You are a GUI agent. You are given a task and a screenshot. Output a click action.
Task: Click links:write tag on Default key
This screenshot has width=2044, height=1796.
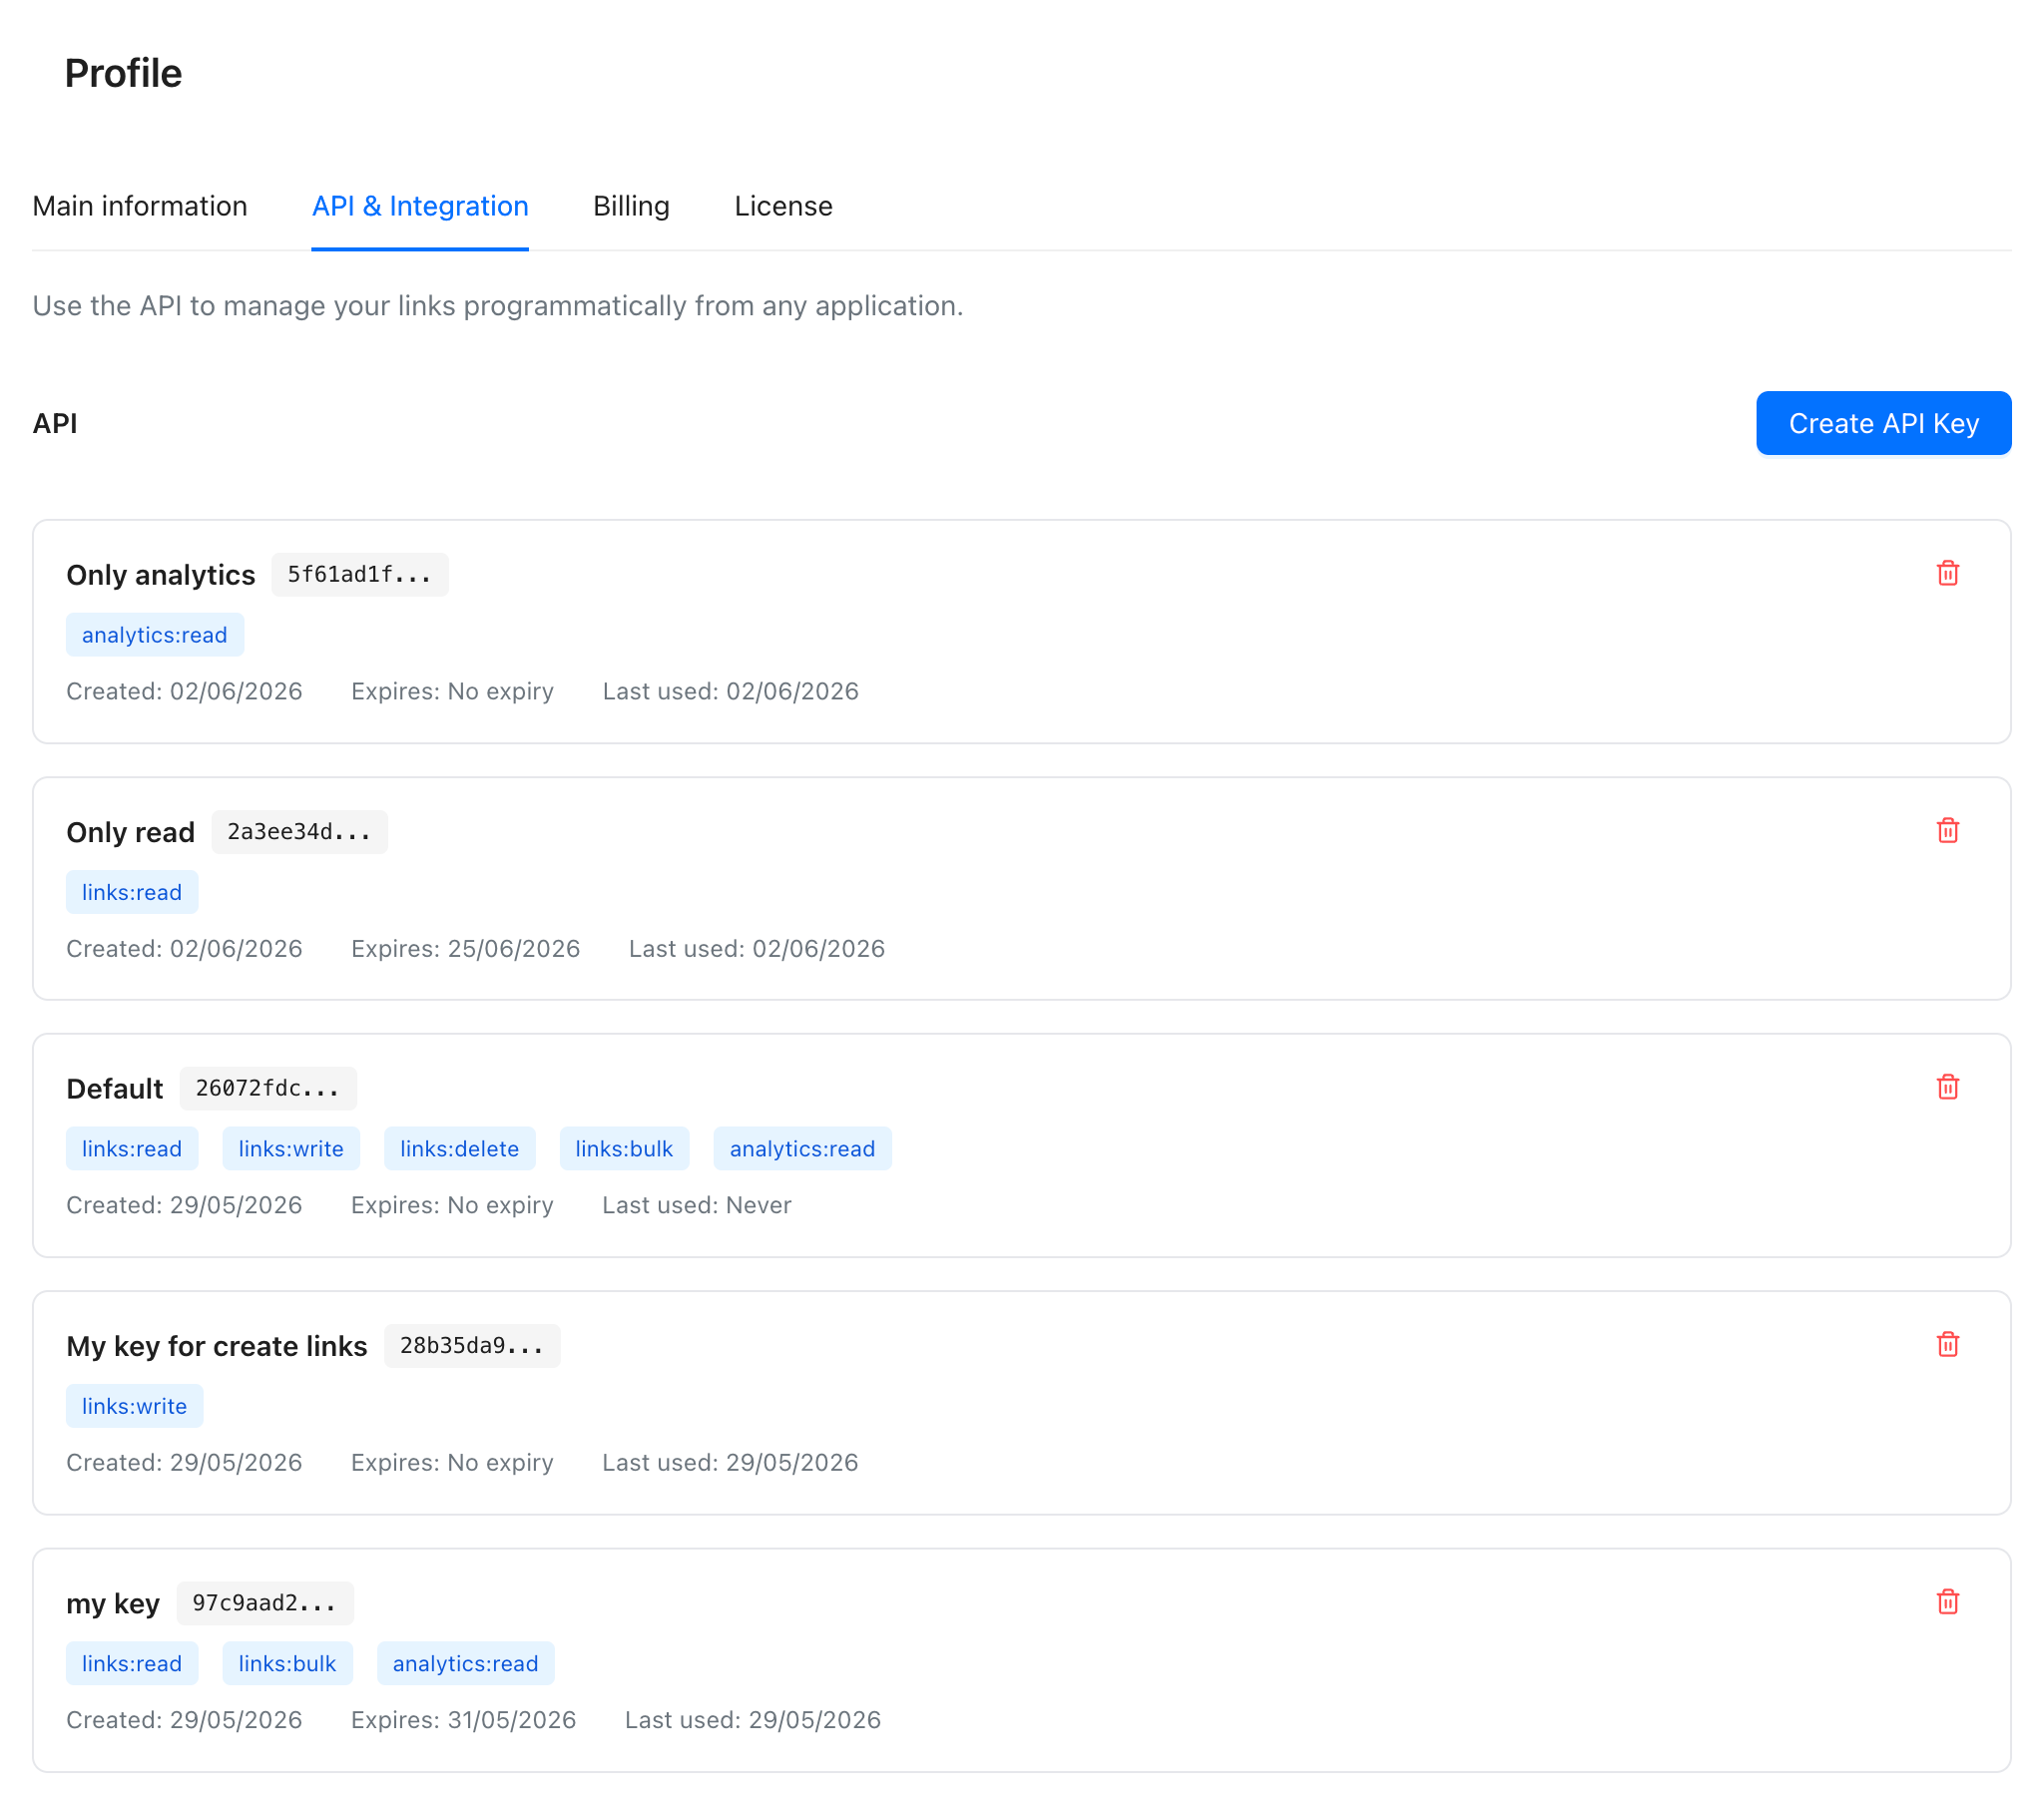click(291, 1149)
